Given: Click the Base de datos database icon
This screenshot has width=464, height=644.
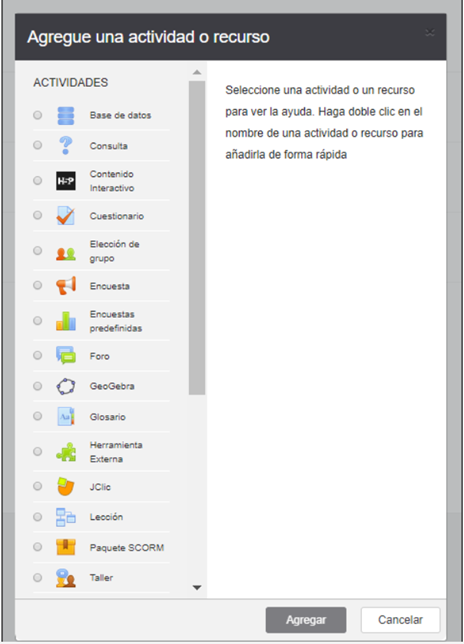Looking at the screenshot, I should pos(66,115).
